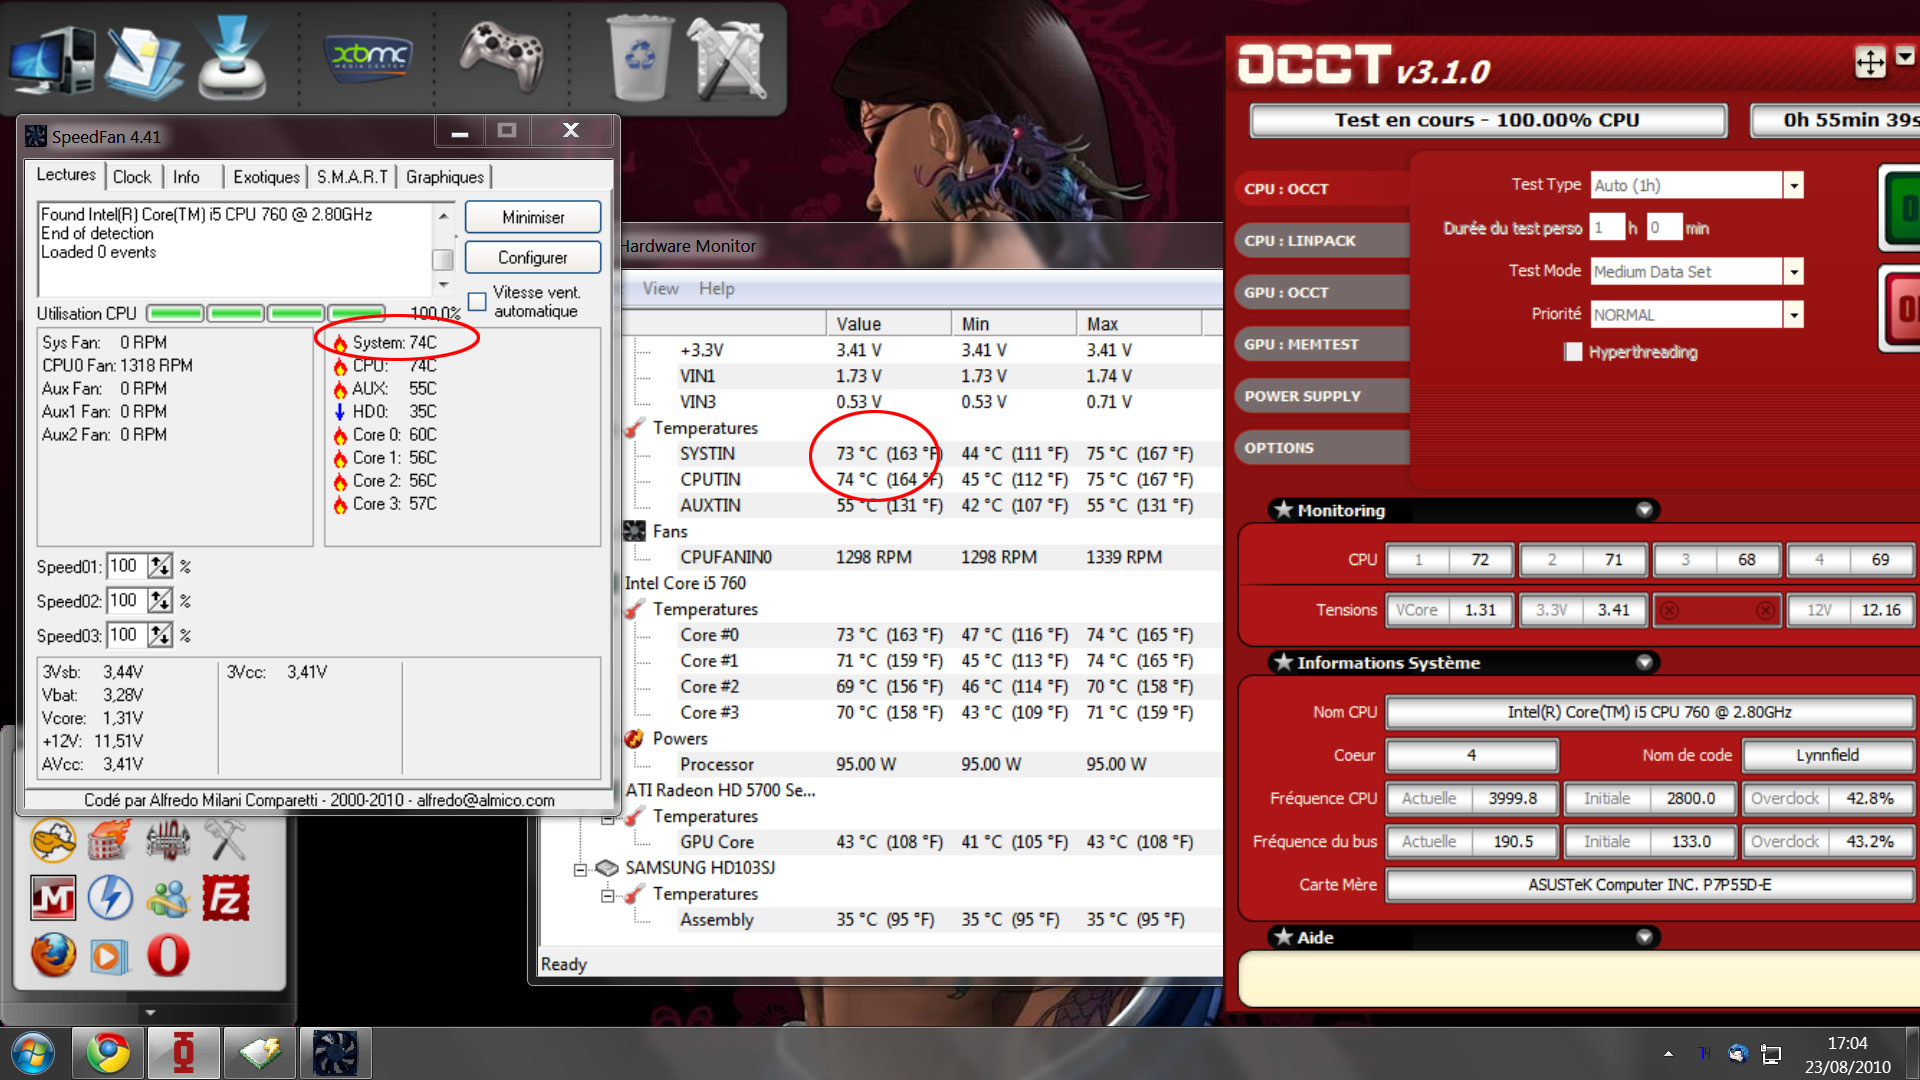Collapse Temperatures node under ATI Radeon
1920x1080 pixels.
tap(607, 818)
